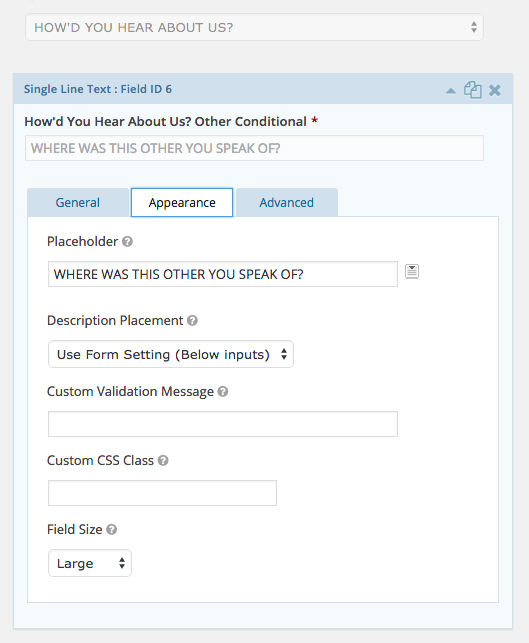Click the Custom CSS Class input

point(162,493)
